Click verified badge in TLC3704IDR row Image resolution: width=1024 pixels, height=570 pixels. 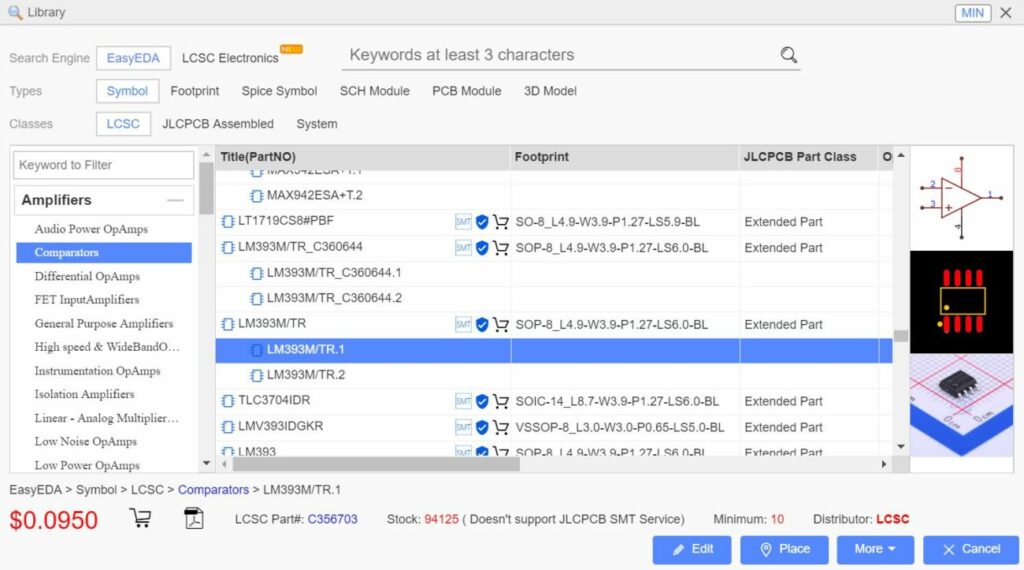(482, 402)
